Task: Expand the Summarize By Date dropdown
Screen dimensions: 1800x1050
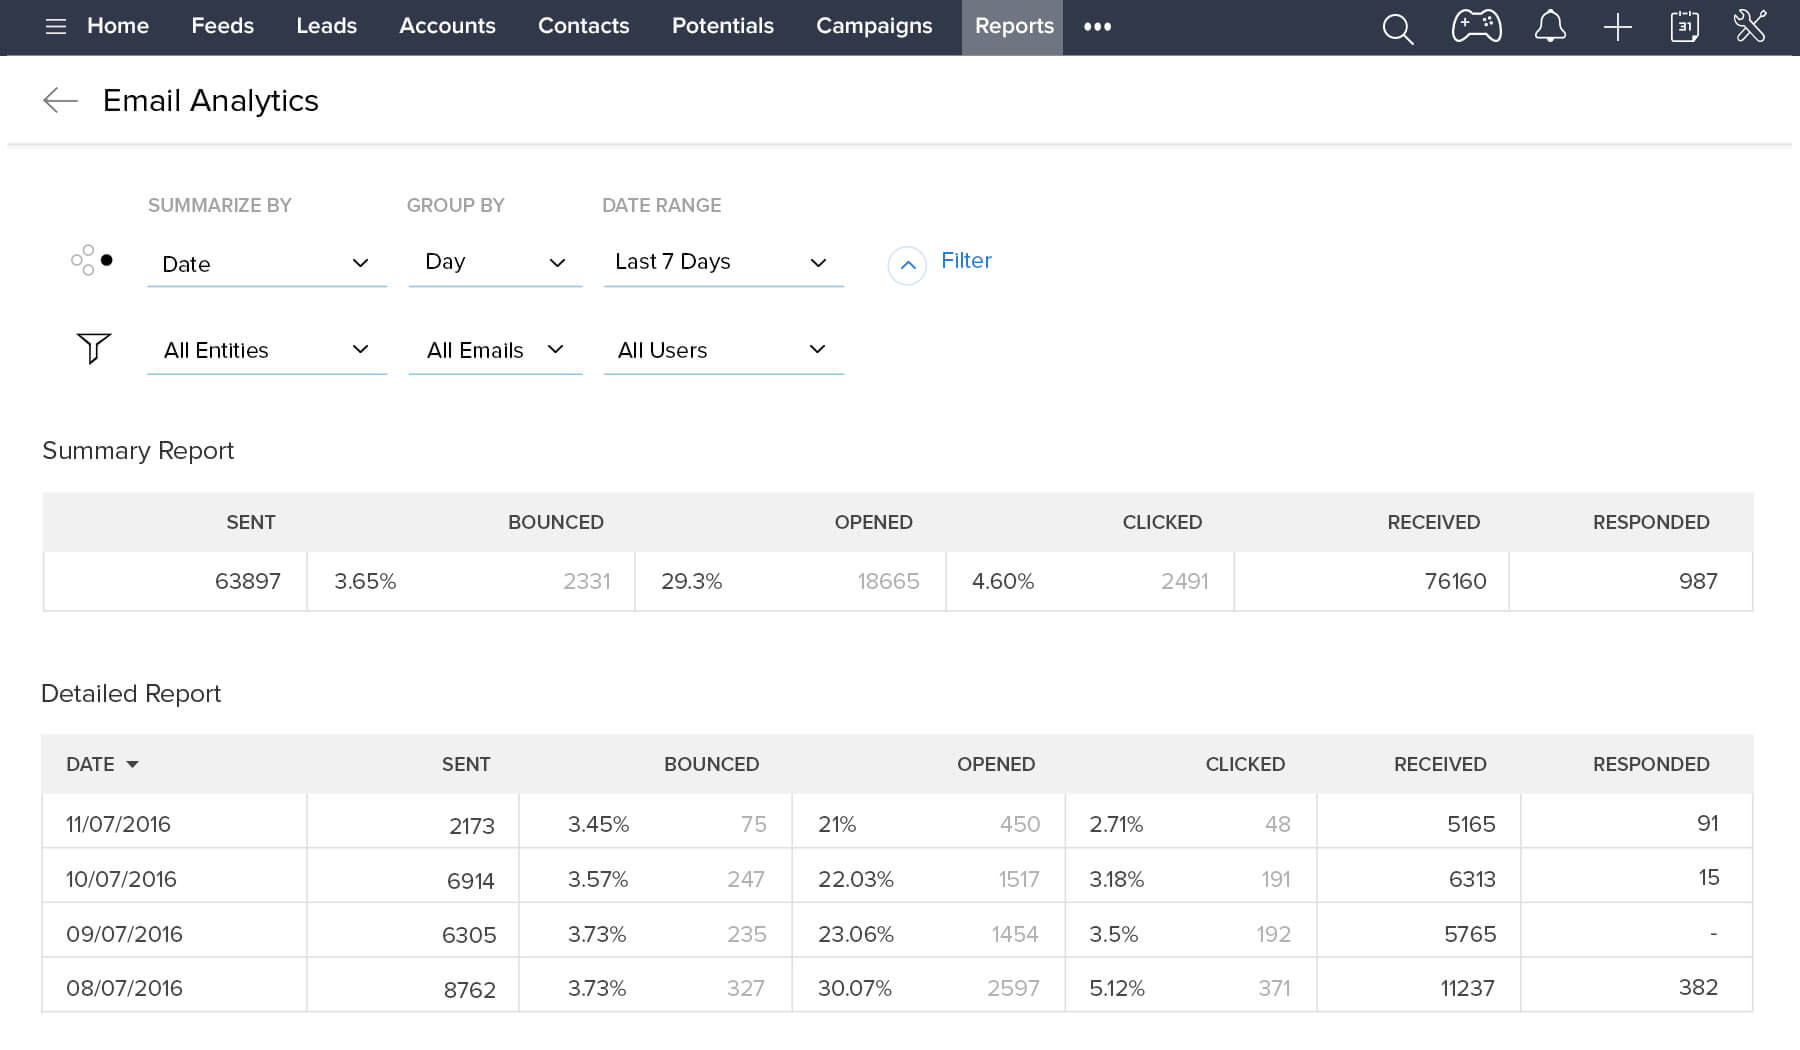Action: pos(266,264)
